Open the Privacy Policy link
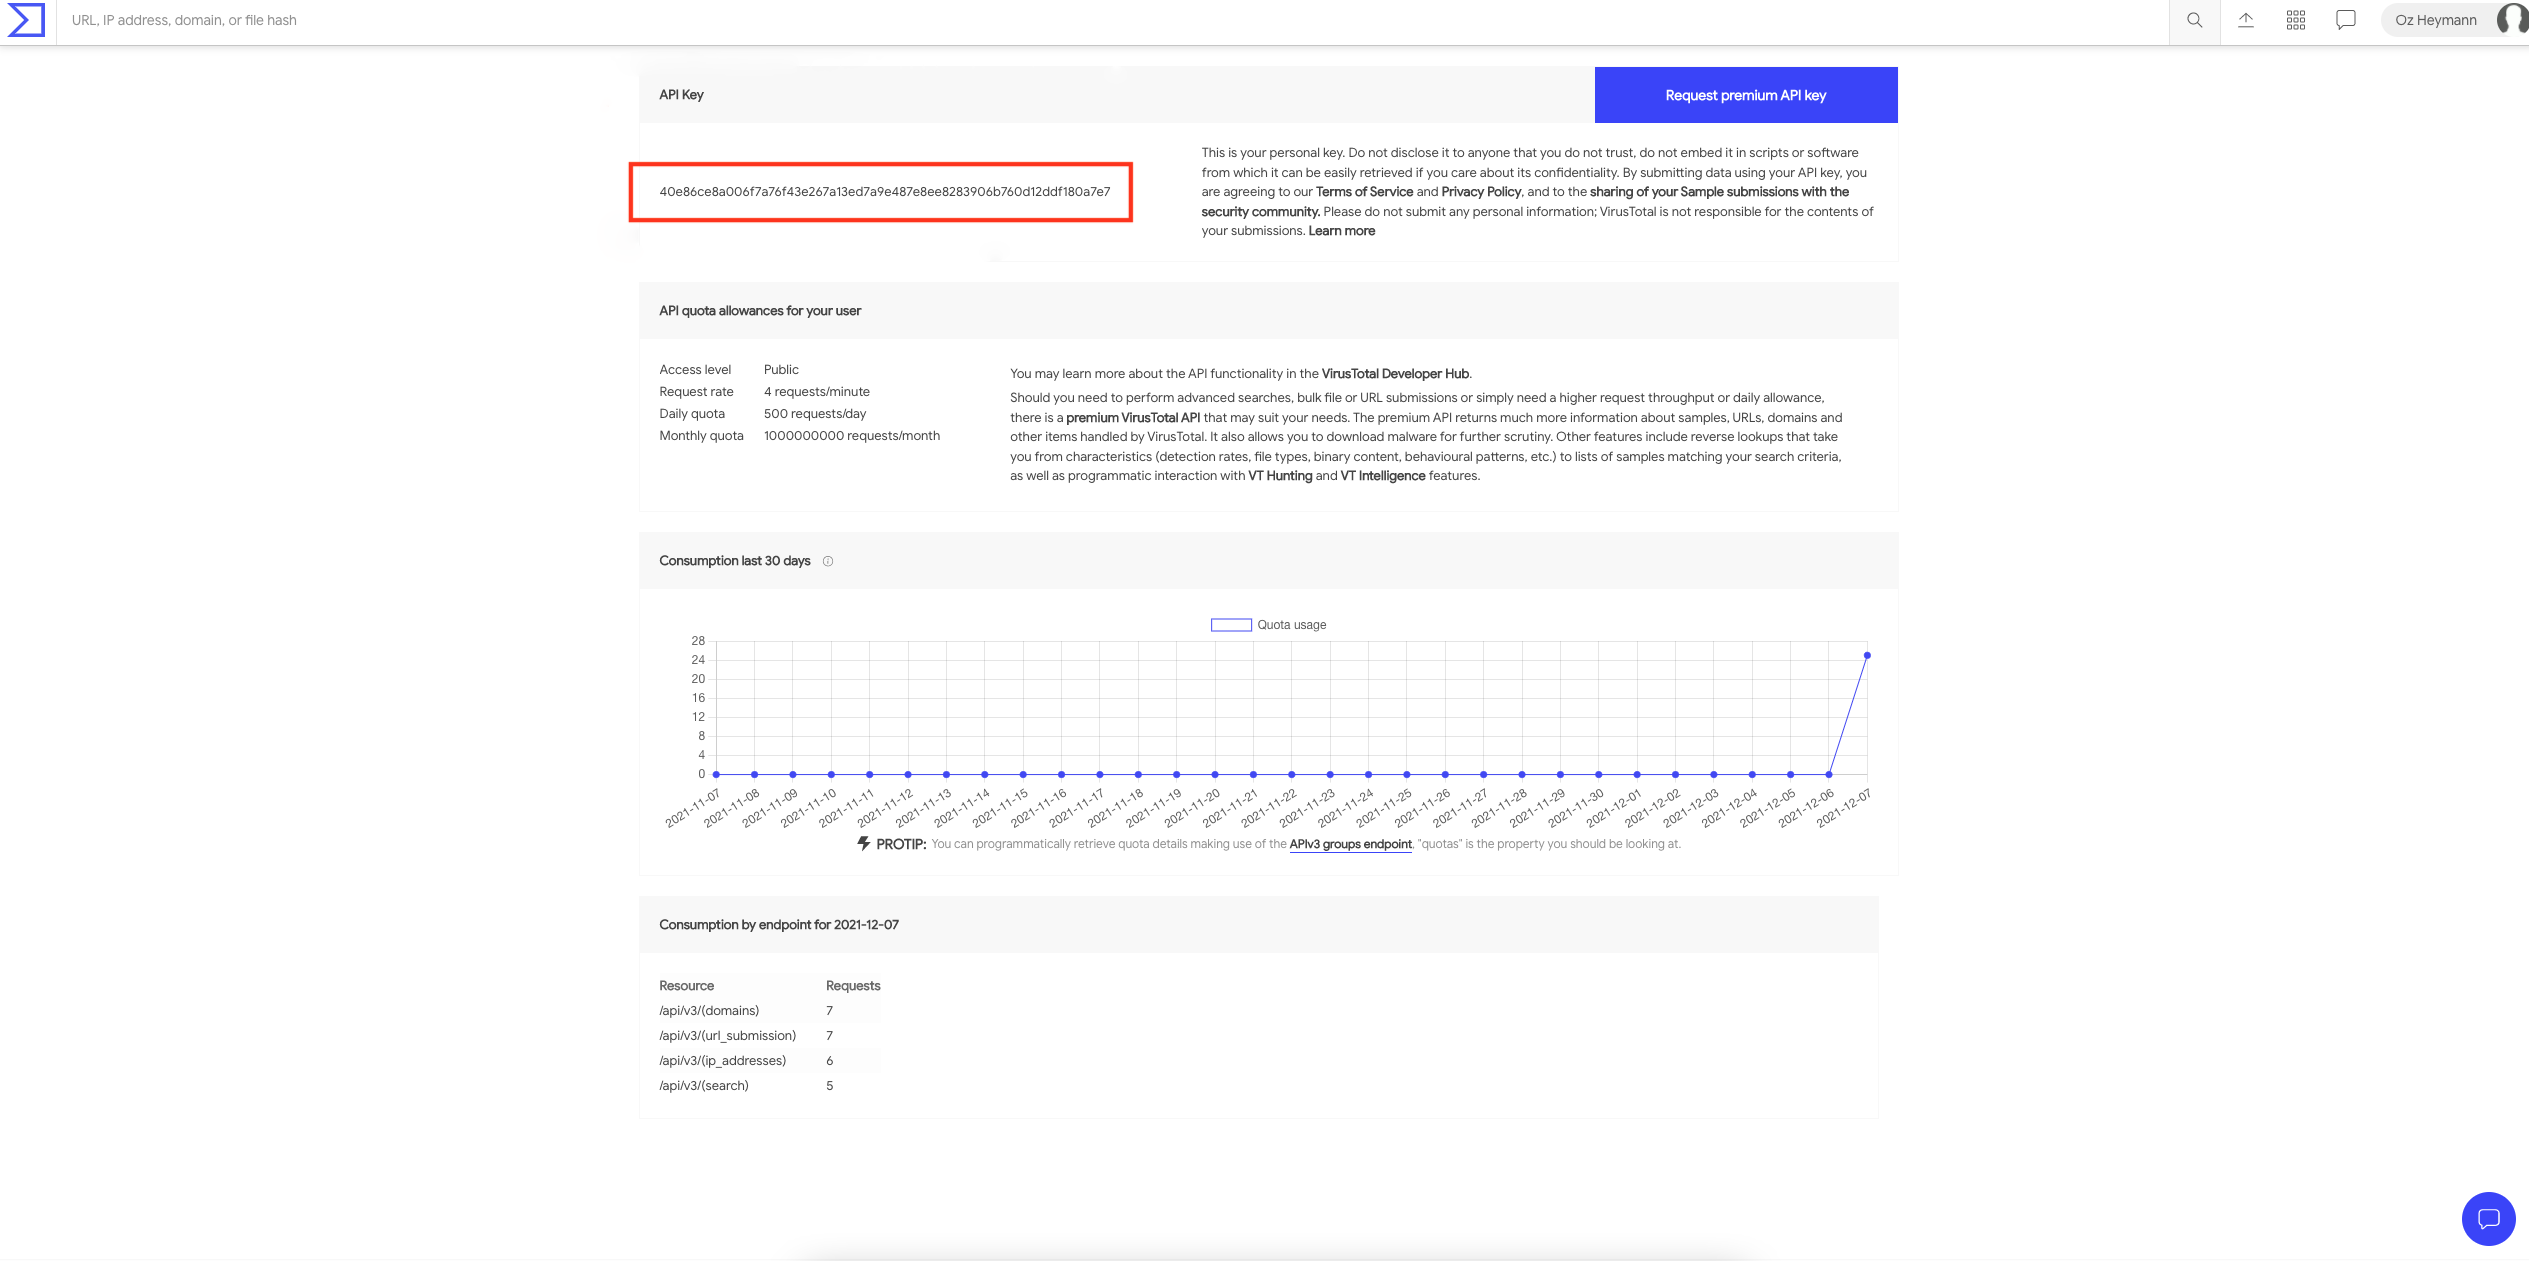 [x=1481, y=192]
